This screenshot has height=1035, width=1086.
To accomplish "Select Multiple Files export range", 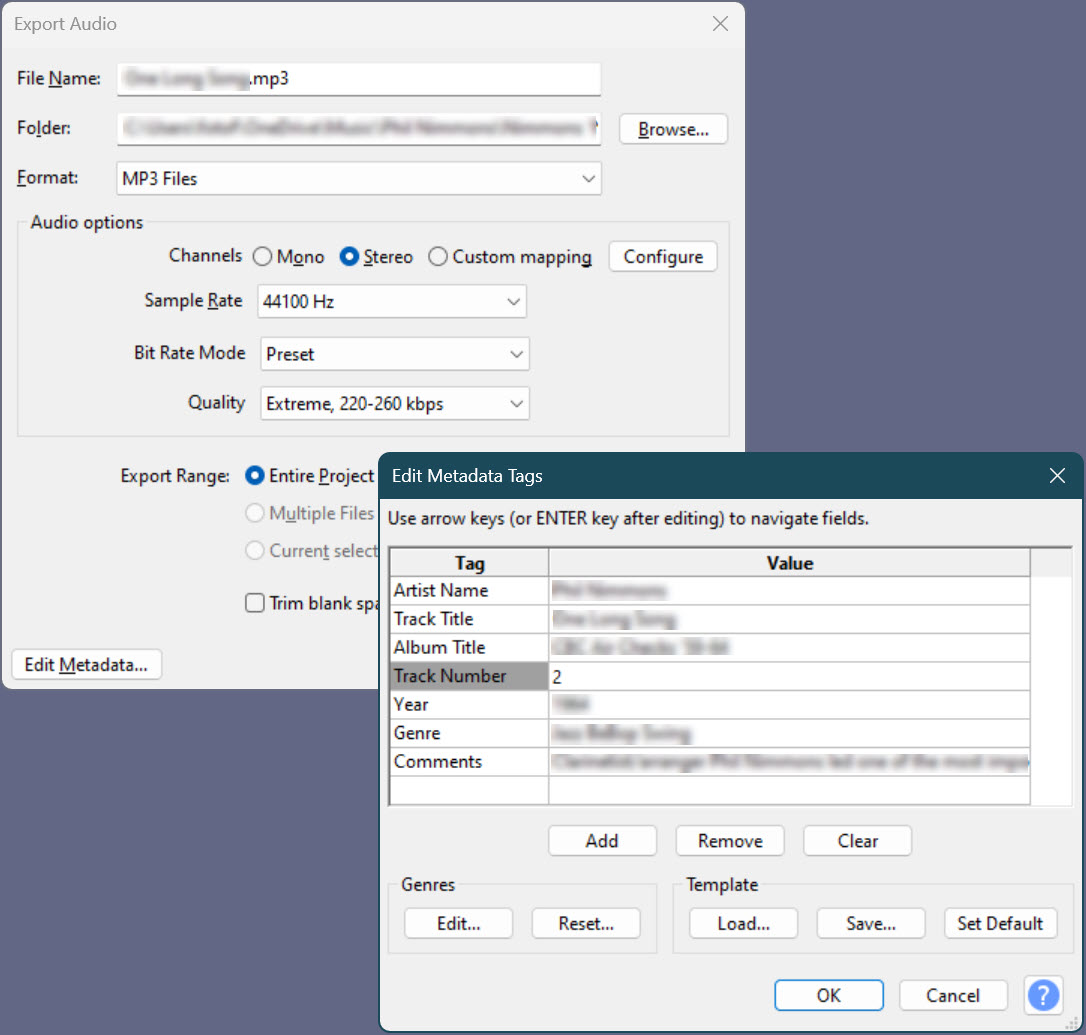I will (310, 513).
